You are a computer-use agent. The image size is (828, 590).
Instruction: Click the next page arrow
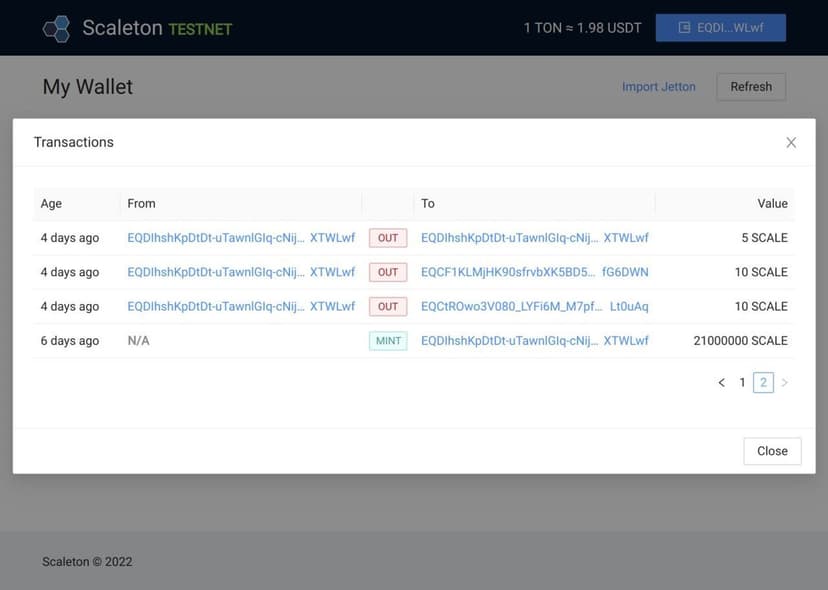[785, 383]
